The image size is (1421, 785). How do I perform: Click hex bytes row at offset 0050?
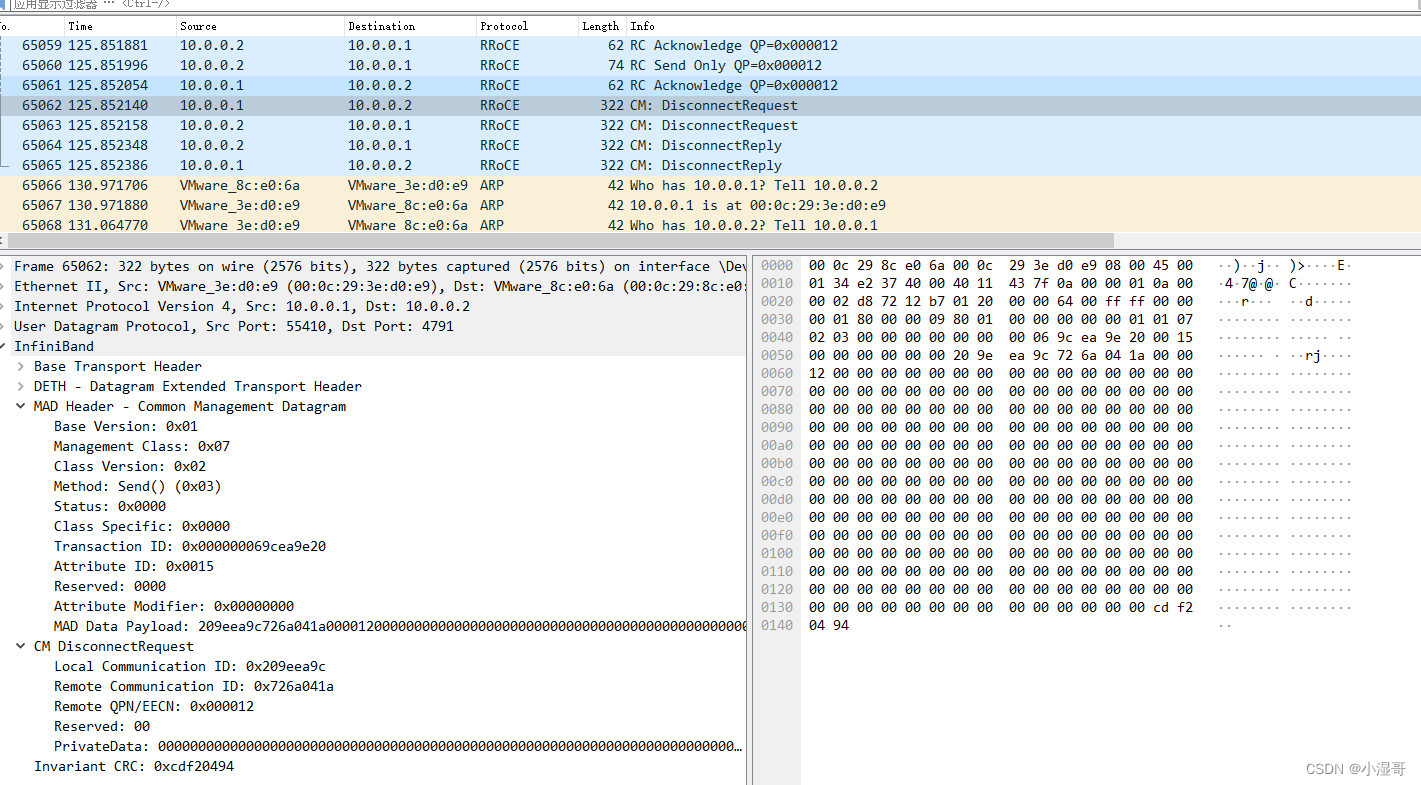pos(1000,355)
